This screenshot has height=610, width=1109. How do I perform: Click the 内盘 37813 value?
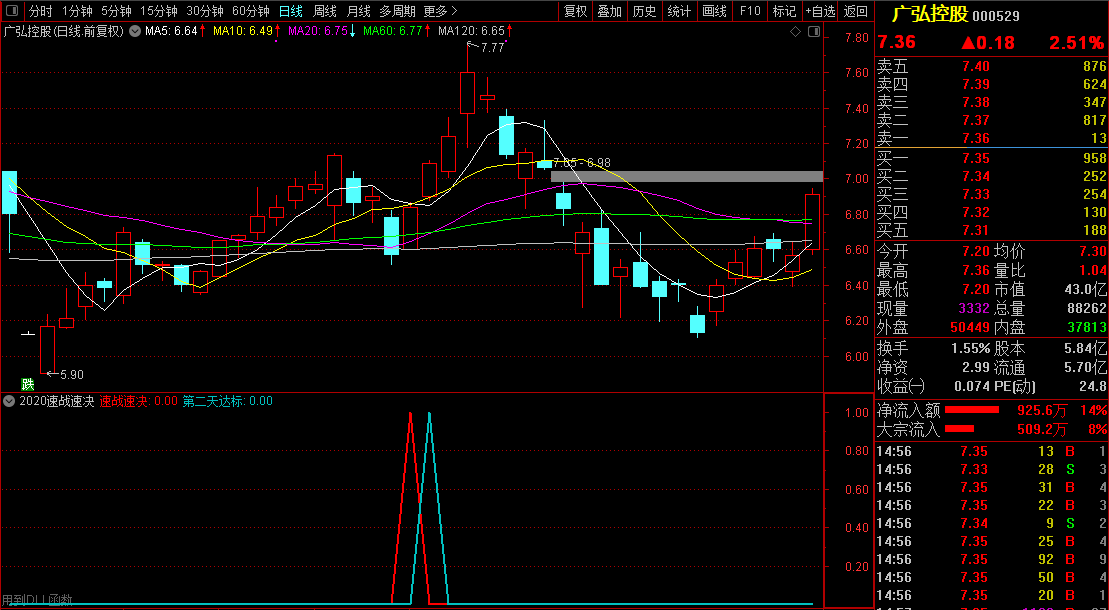point(1086,328)
